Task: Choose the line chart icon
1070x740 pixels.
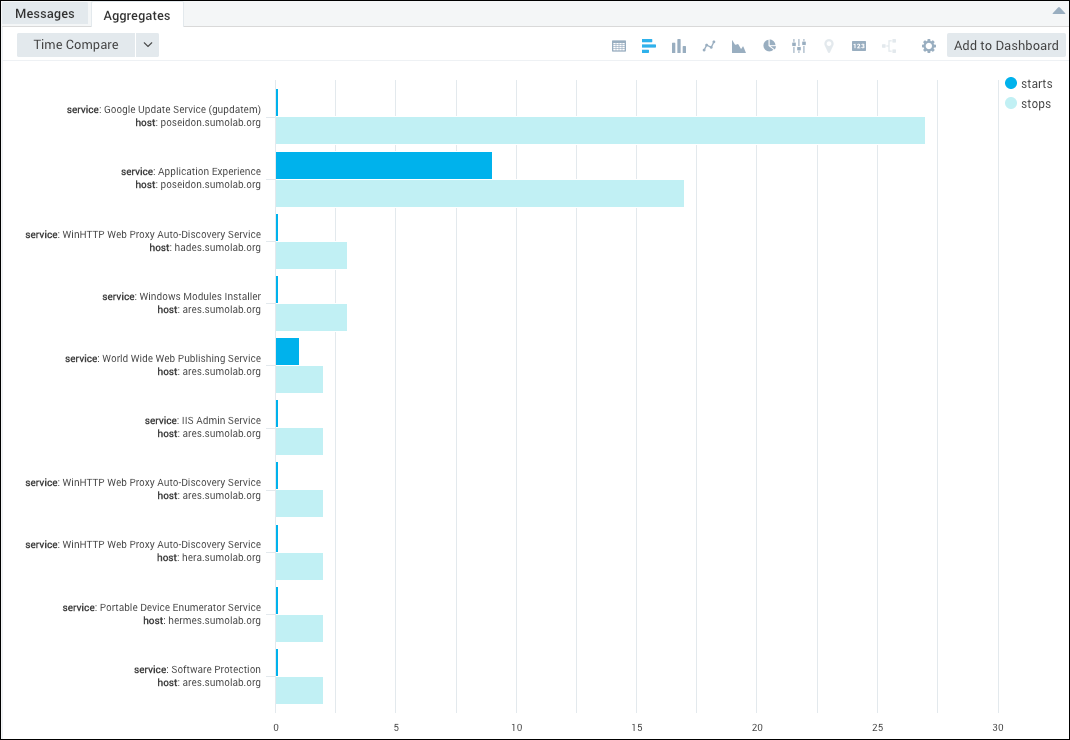Action: [x=709, y=46]
